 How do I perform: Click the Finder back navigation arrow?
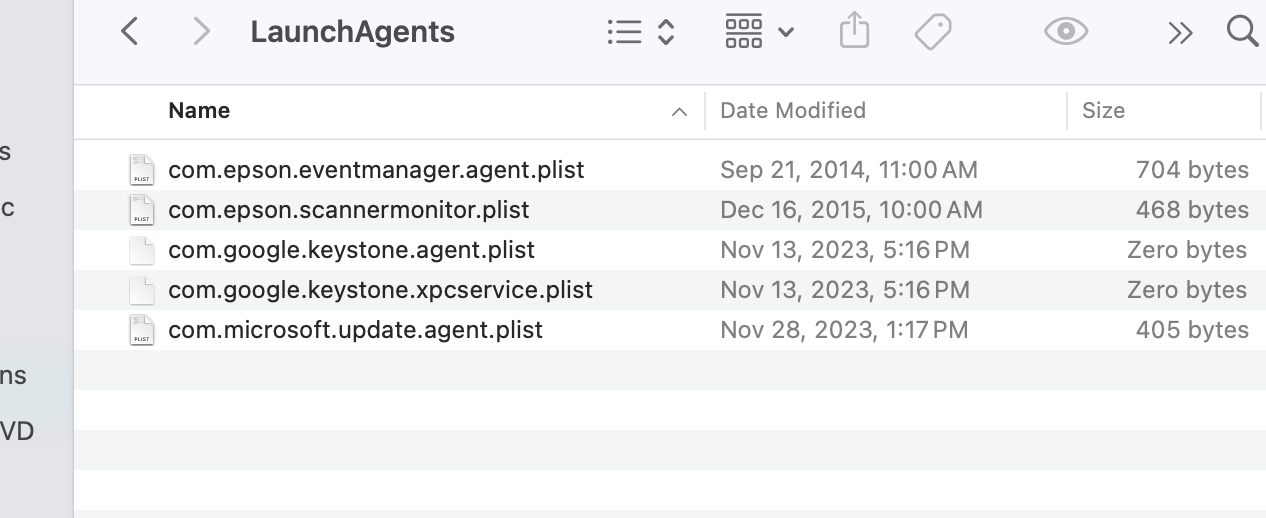click(129, 32)
